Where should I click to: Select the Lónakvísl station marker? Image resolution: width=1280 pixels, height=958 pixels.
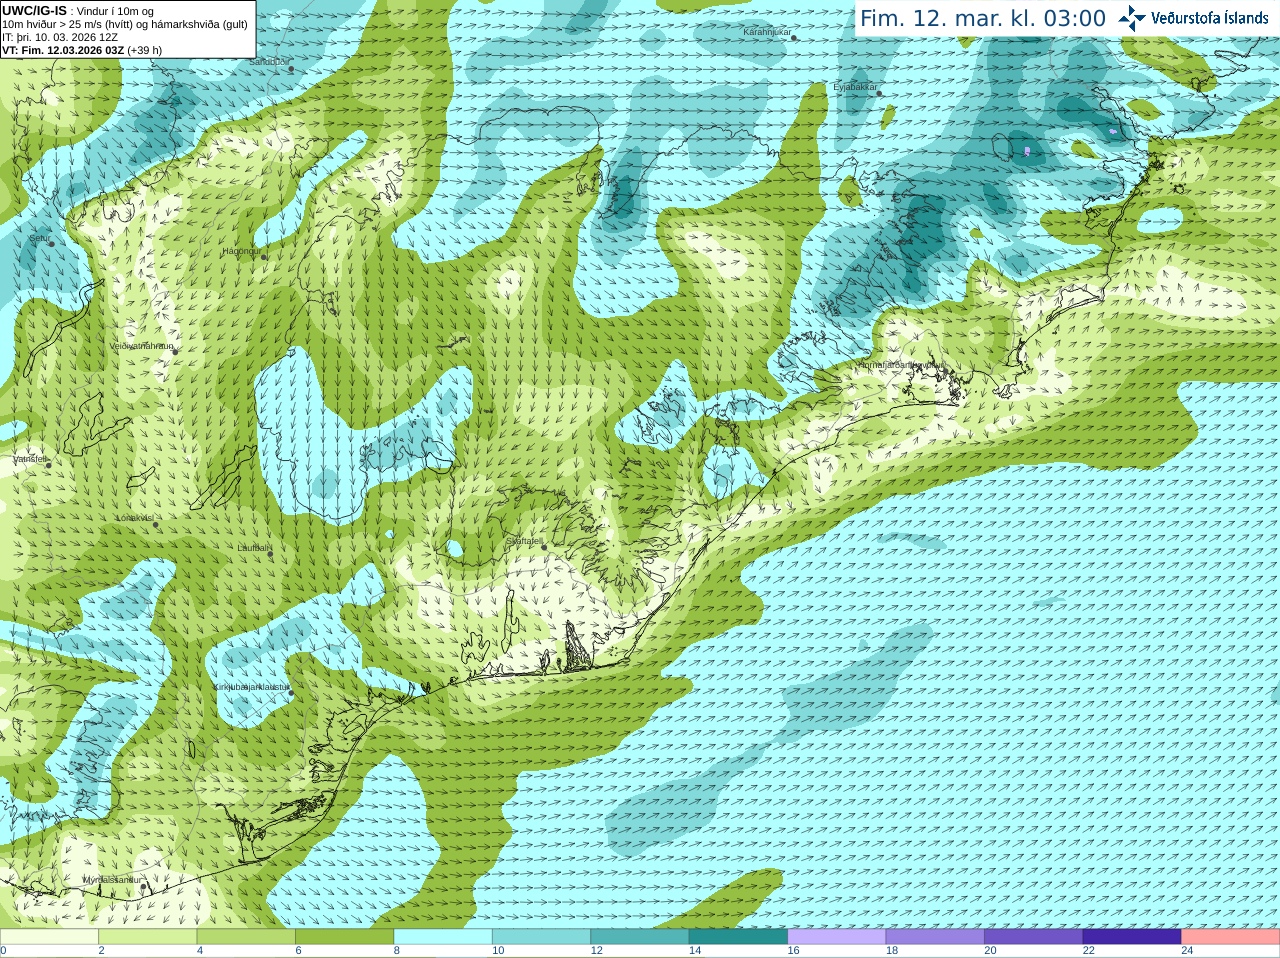pos(155,524)
